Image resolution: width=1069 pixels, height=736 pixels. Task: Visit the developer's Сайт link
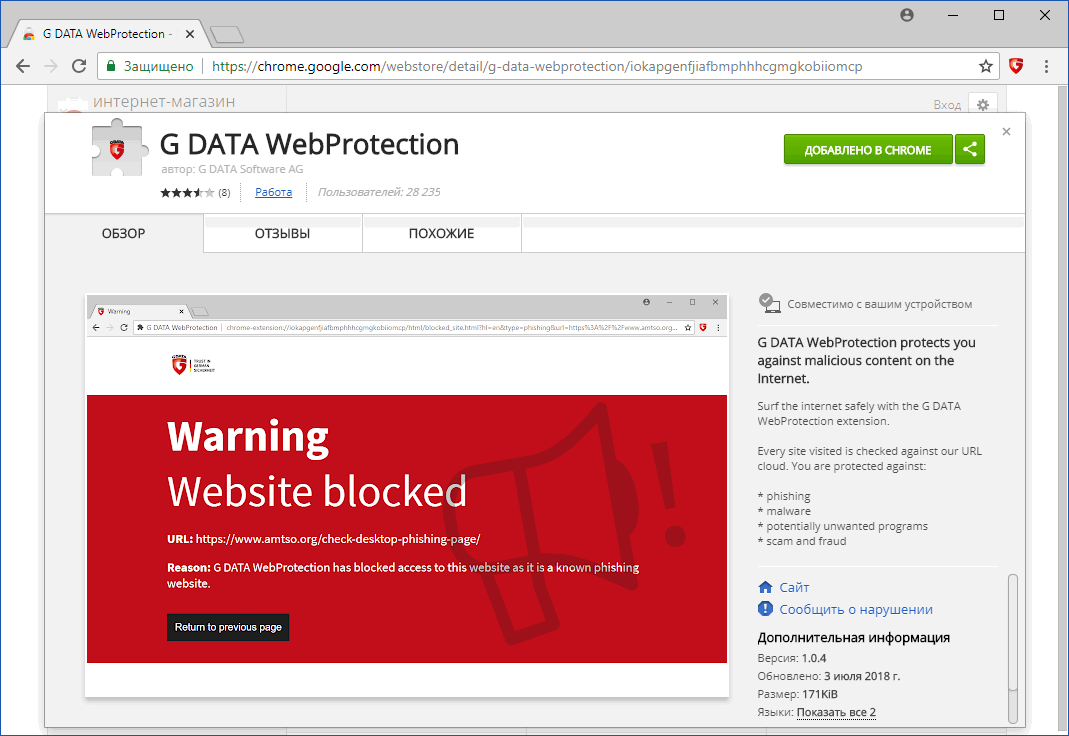click(x=794, y=587)
